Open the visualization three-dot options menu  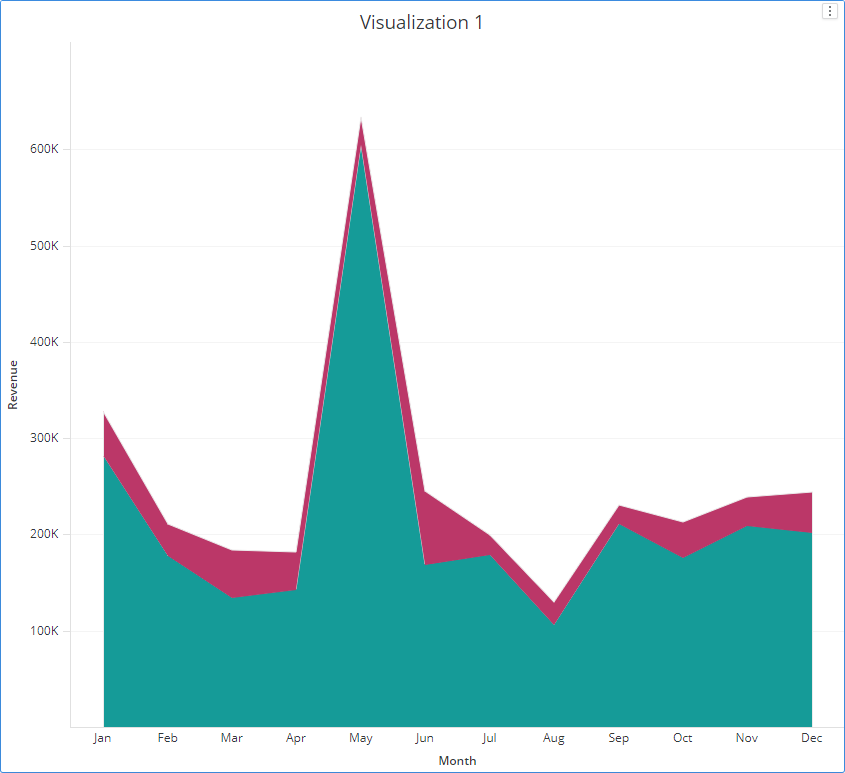829,11
